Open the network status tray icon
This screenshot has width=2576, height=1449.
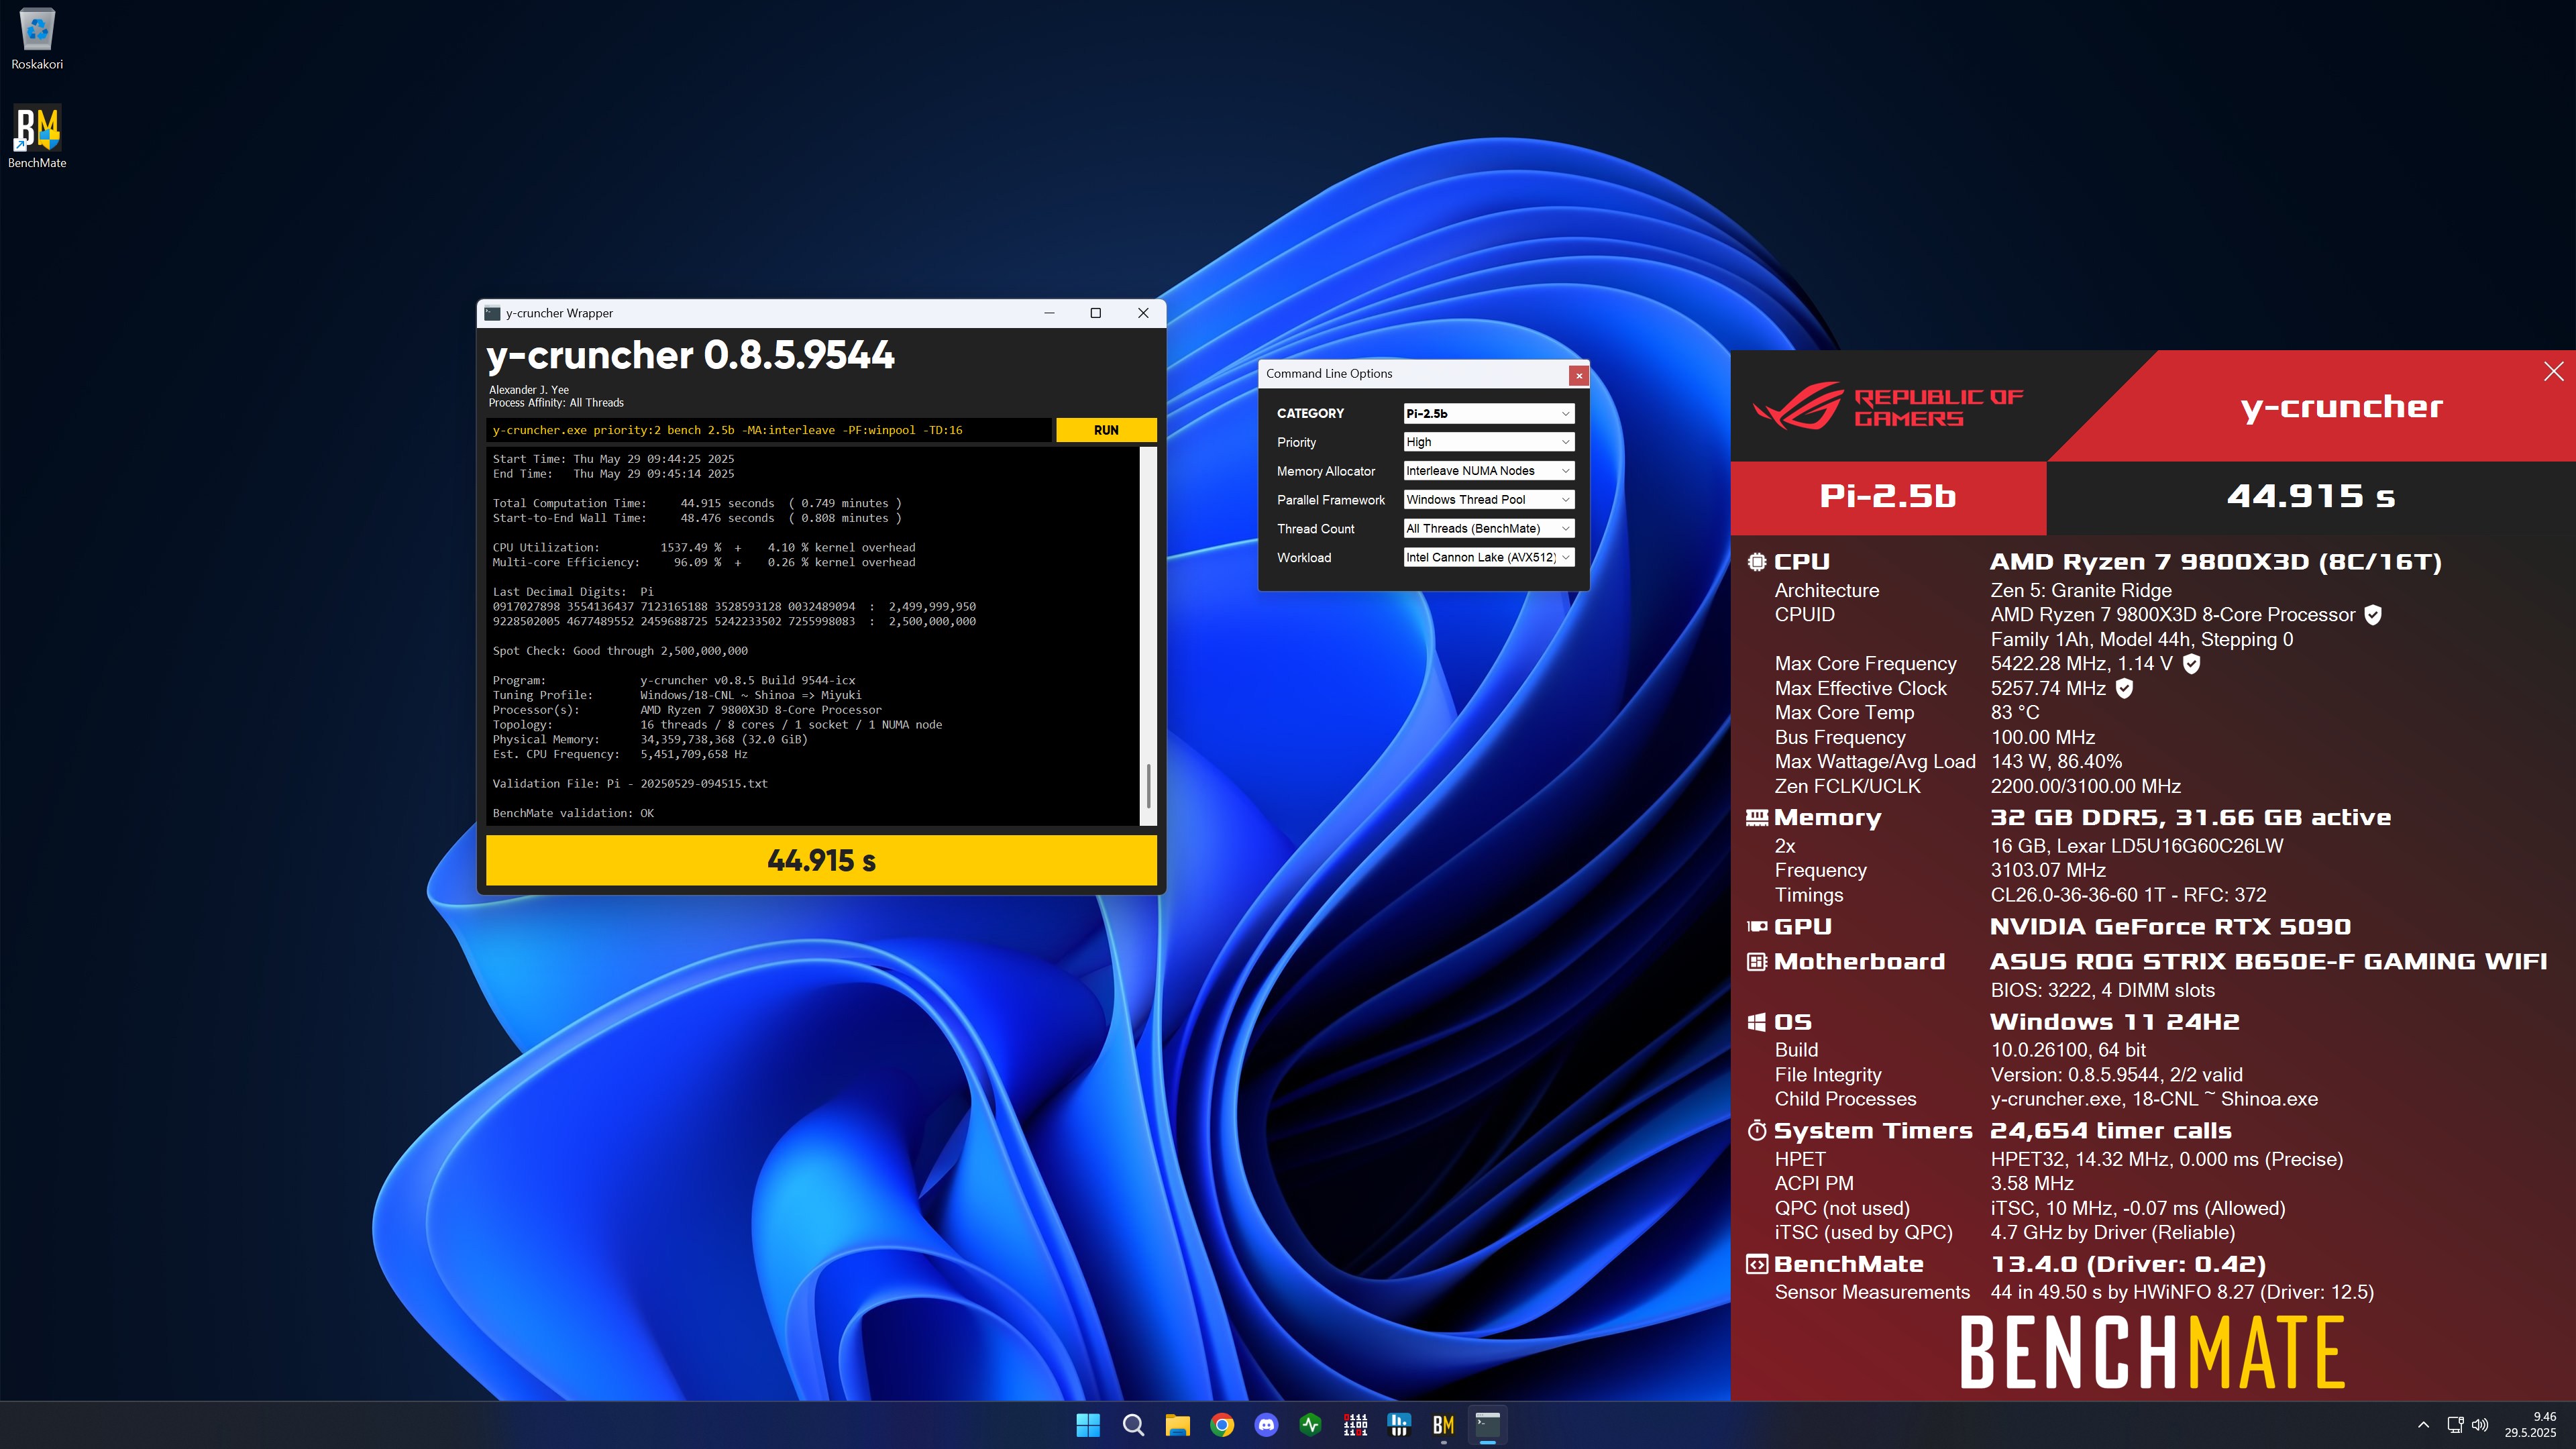pos(2455,1425)
